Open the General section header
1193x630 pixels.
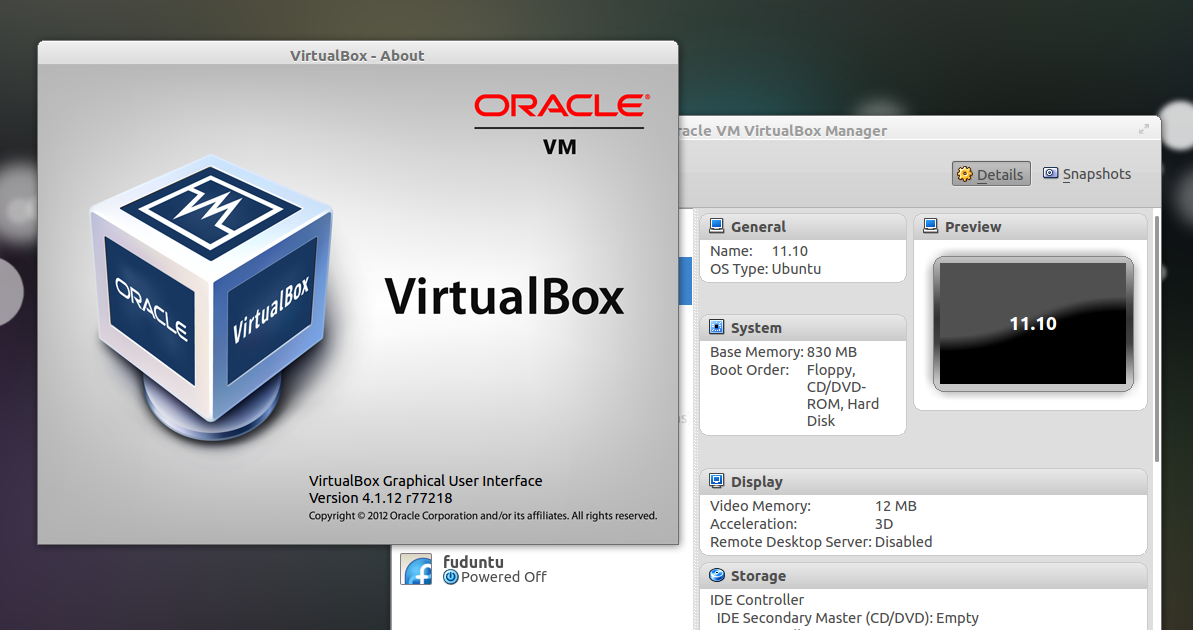pyautogui.click(x=803, y=227)
